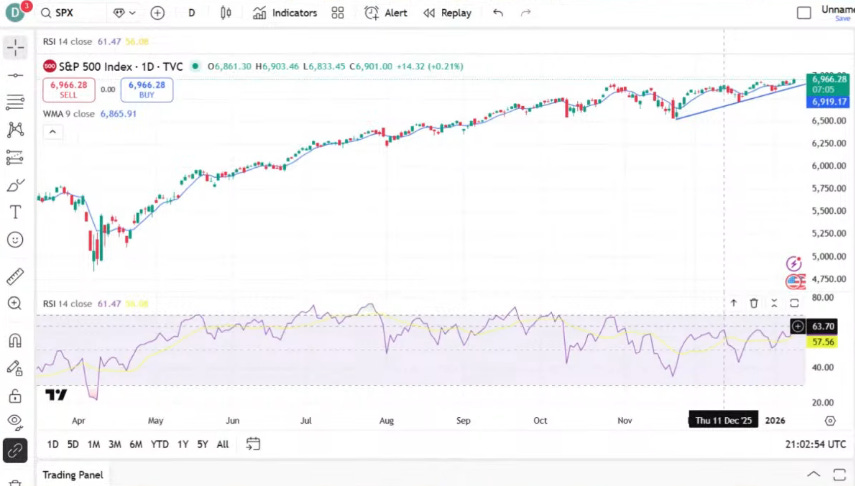Start bar Replay mode
Screen dimensions: 855x486
(x=447, y=13)
